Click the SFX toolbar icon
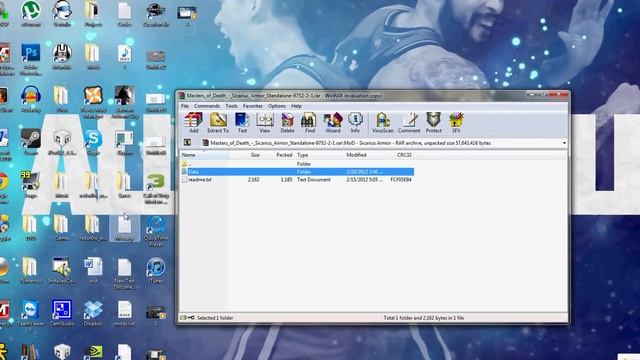 [456, 123]
